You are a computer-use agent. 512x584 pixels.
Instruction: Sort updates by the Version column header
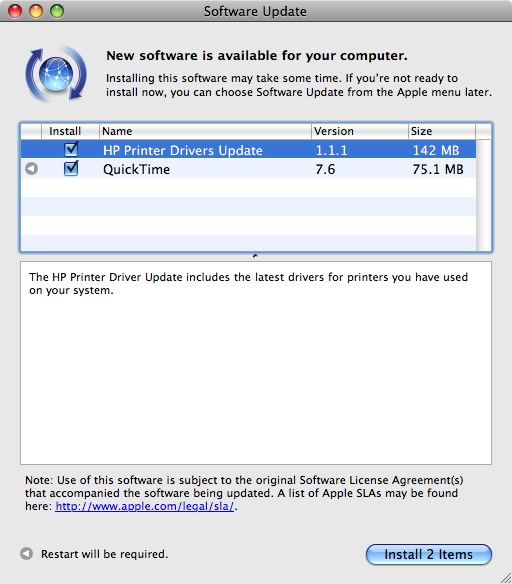pos(360,131)
